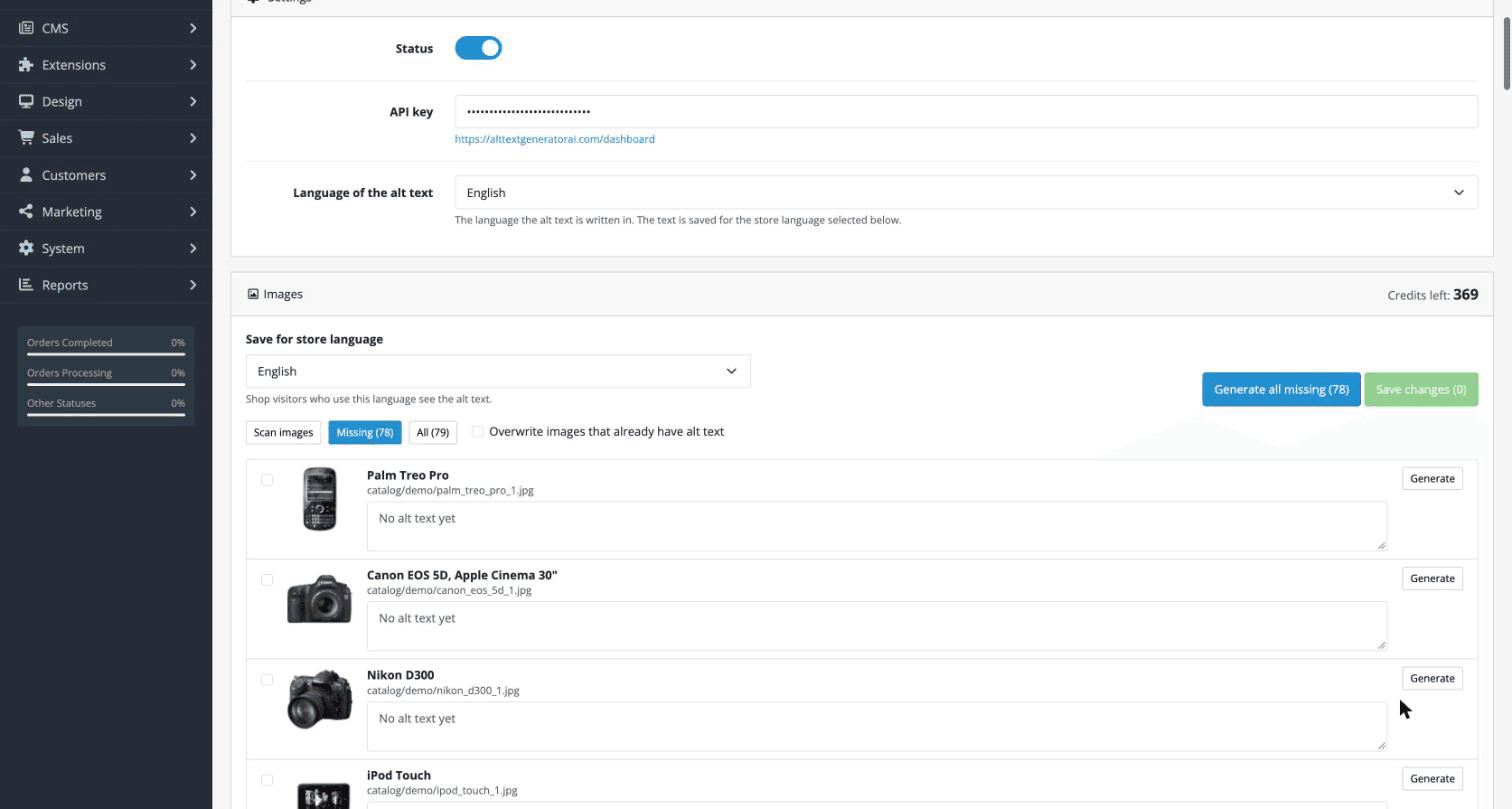Viewport: 1512px width, 809px height.
Task: Expand the Extensions menu chevron
Action: point(193,65)
